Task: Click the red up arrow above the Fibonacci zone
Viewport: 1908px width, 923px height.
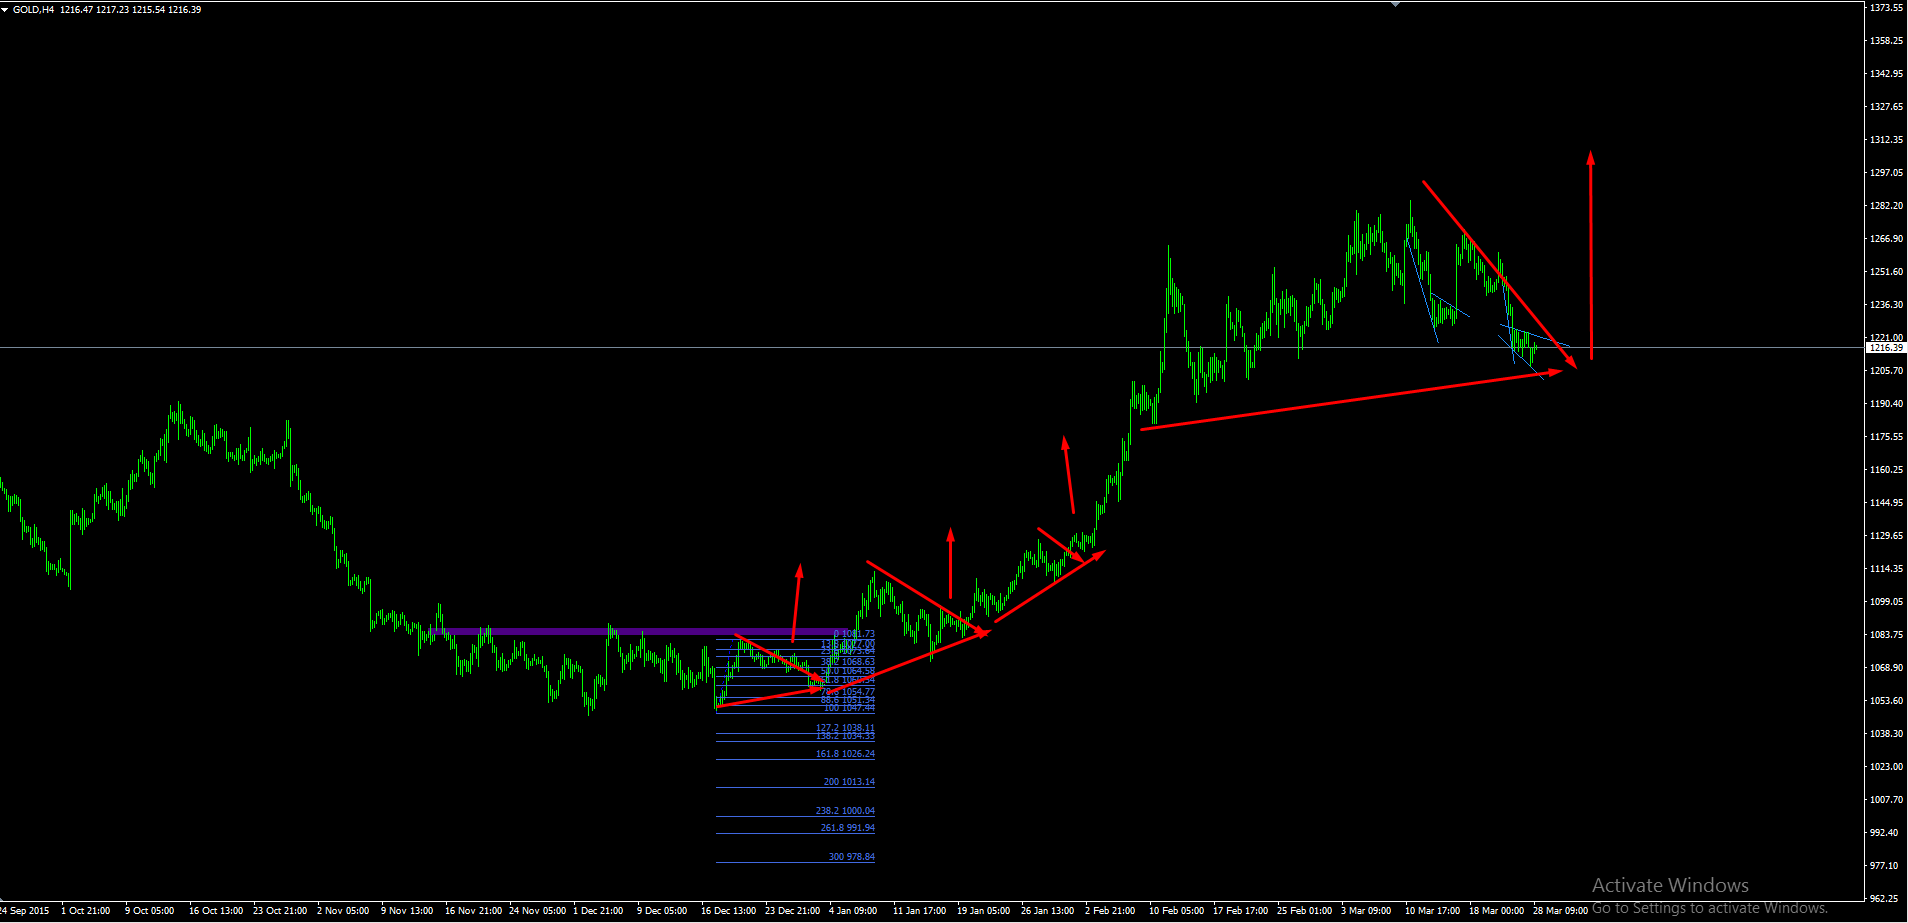Action: click(796, 602)
